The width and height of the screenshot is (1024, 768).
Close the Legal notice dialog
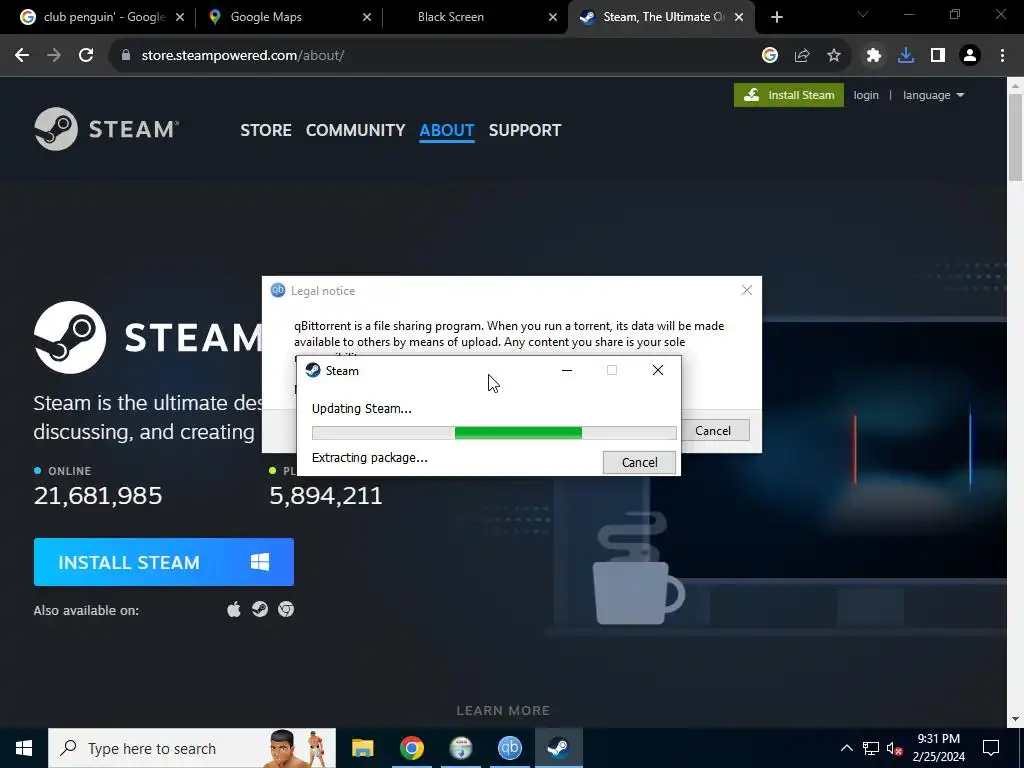point(747,290)
